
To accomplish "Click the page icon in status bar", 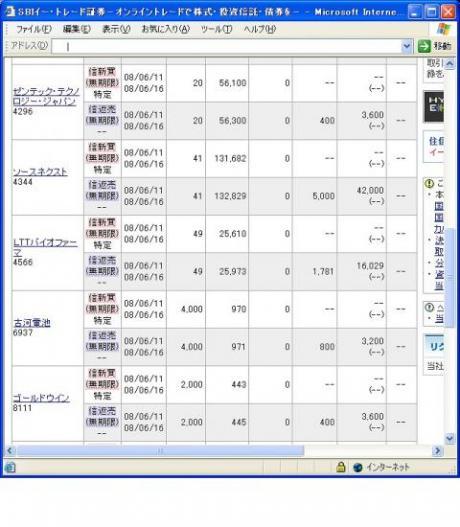I will click(10, 467).
